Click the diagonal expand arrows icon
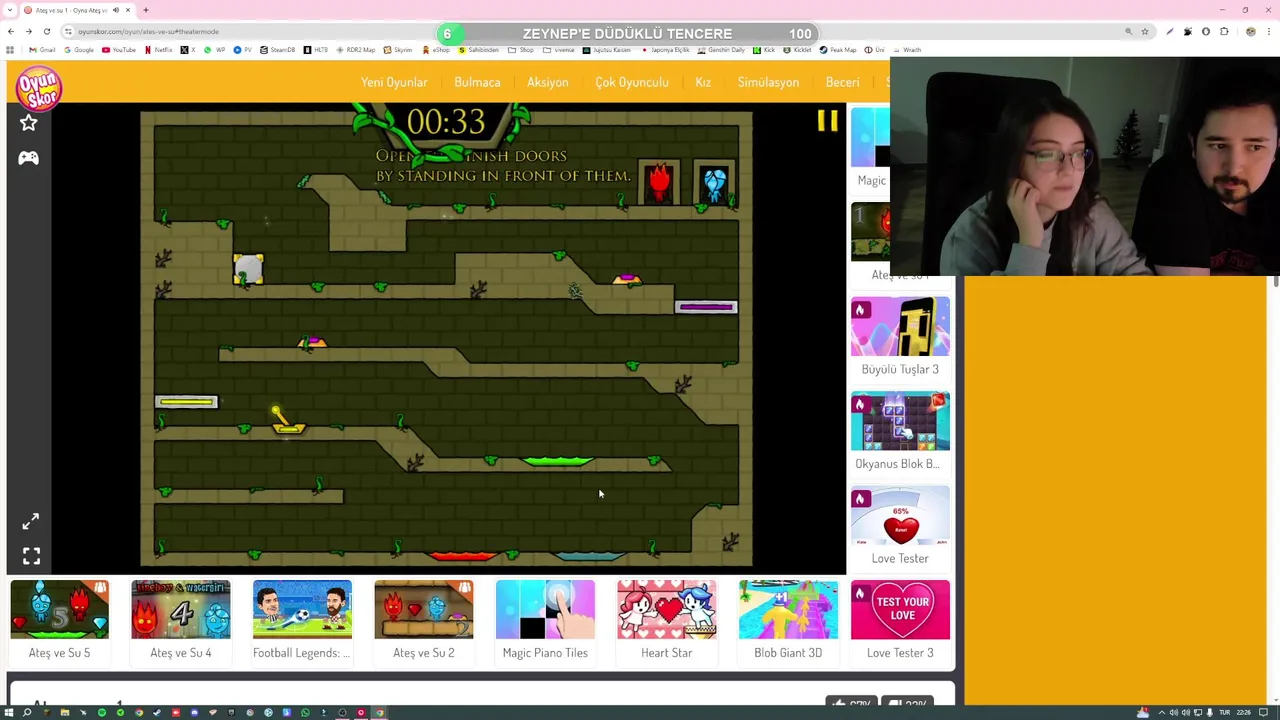The image size is (1280, 720). pos(31,521)
